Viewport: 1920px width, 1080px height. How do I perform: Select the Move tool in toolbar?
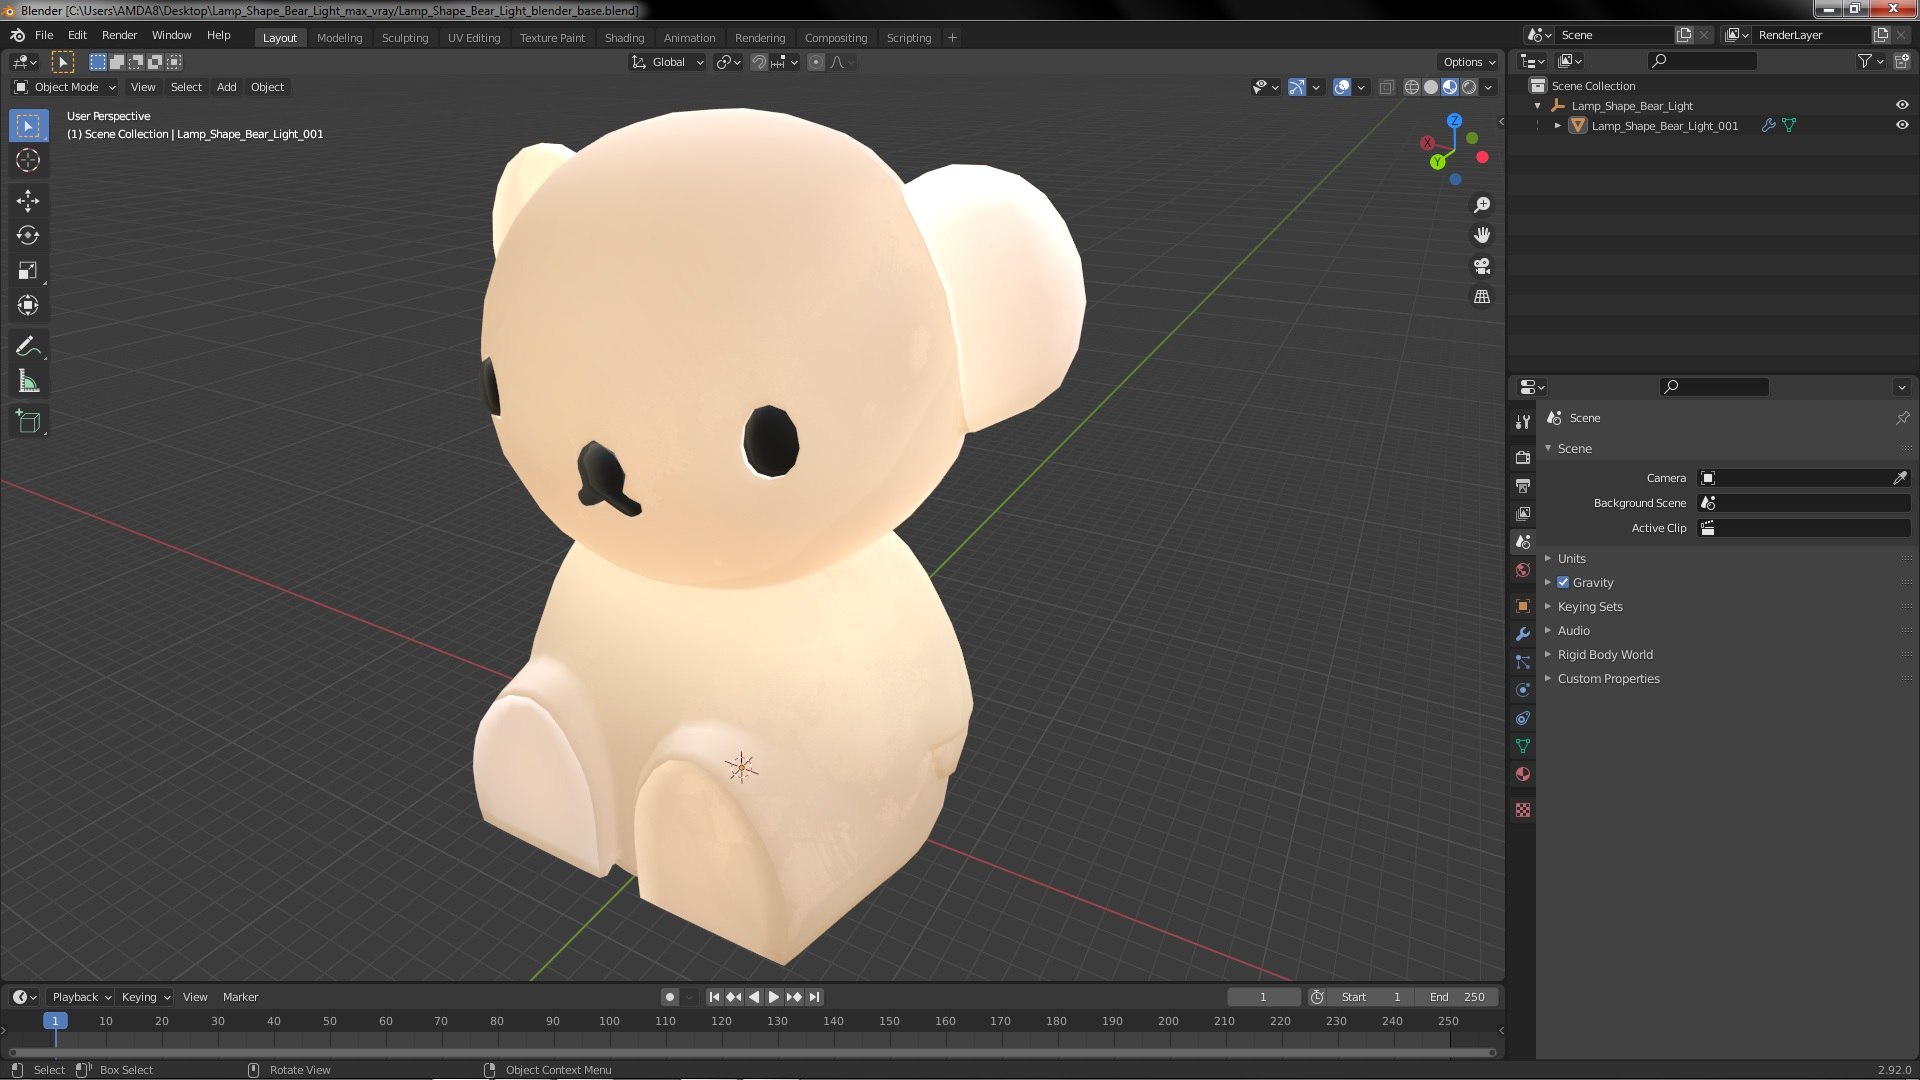[28, 201]
